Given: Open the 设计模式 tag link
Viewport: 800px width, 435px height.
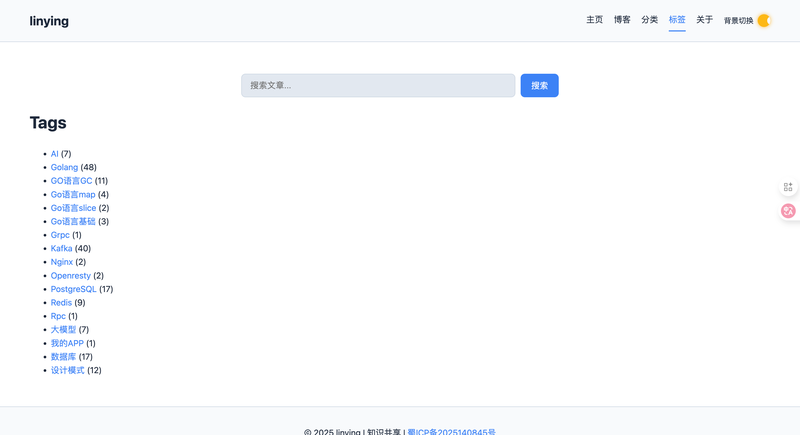Looking at the screenshot, I should (67, 370).
